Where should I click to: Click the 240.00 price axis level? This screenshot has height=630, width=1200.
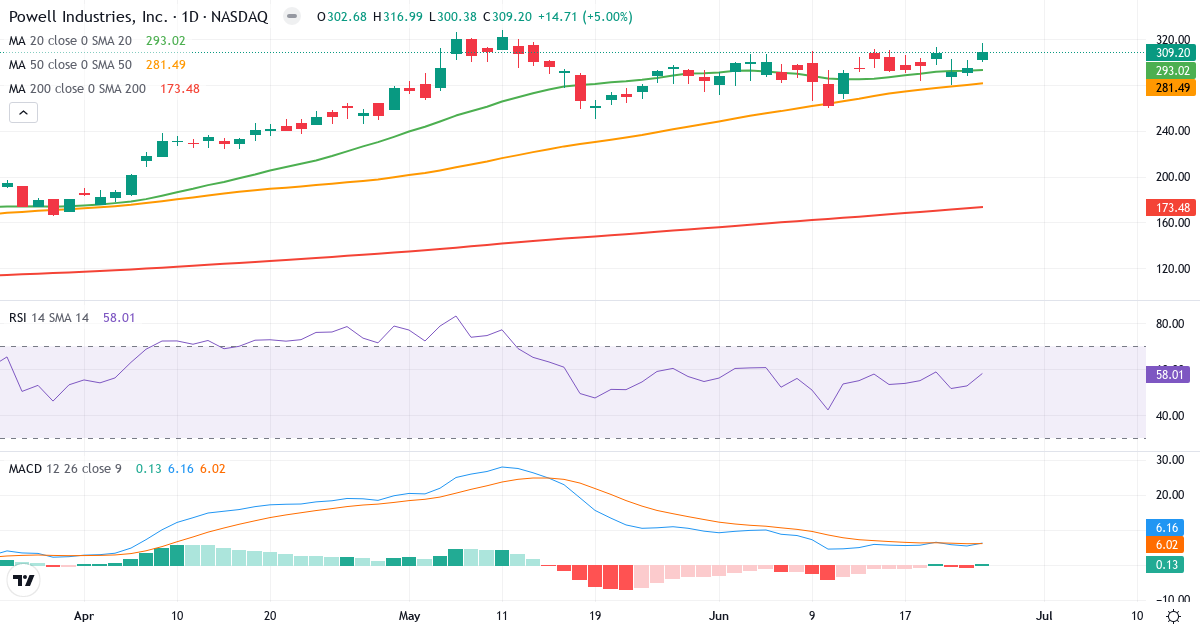[x=1172, y=131]
